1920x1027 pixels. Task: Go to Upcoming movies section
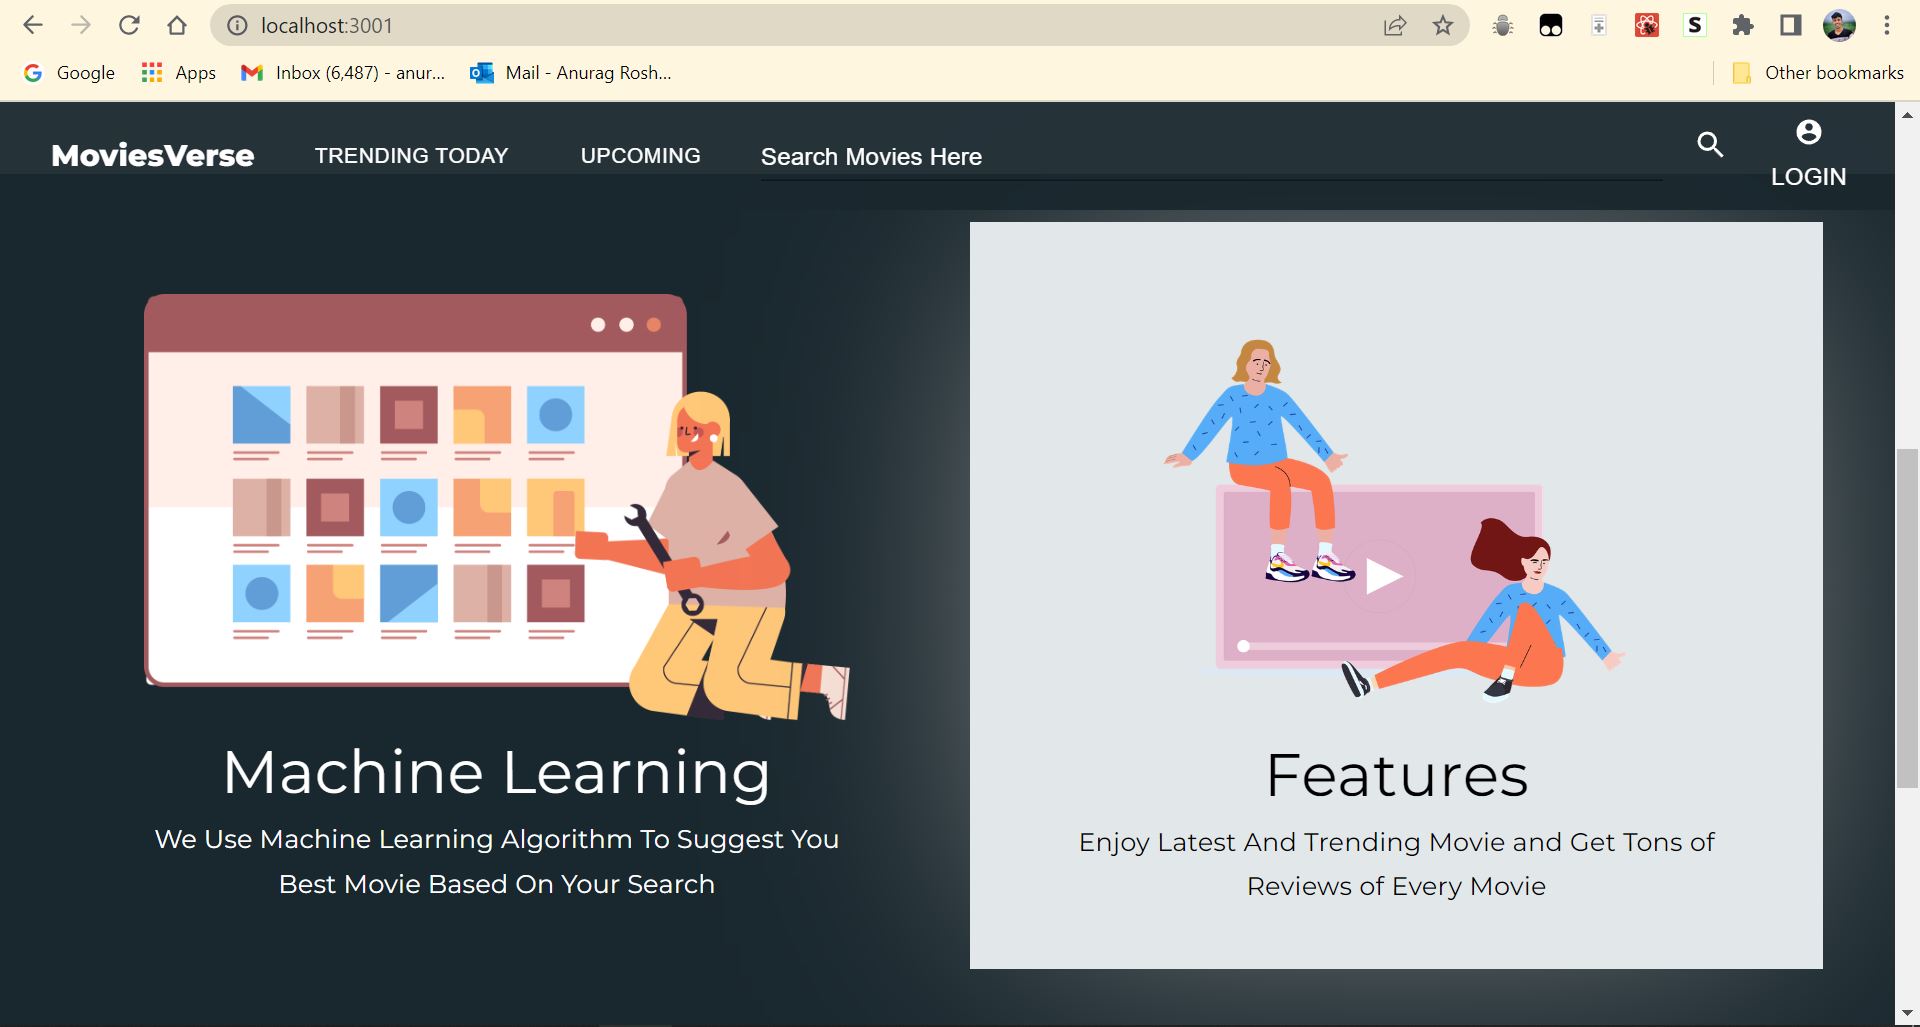[x=640, y=156]
